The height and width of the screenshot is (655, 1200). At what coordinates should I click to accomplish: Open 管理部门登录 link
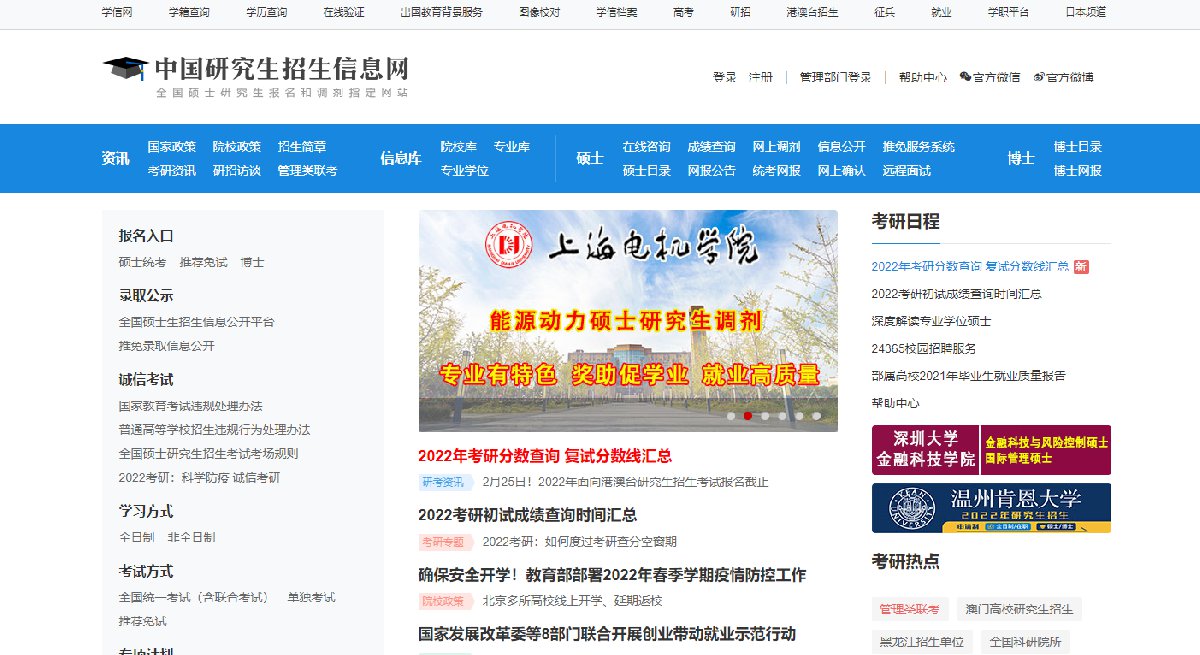(835, 77)
